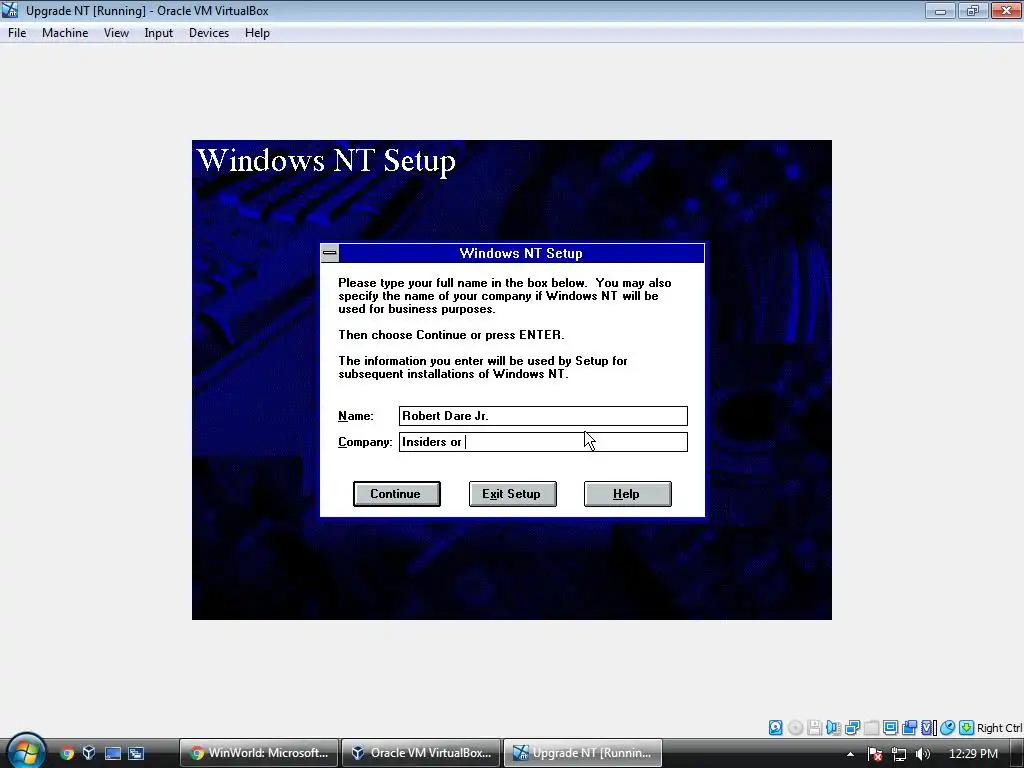Launch VirtualBox from the quick launch cube icon

[x=89, y=753]
